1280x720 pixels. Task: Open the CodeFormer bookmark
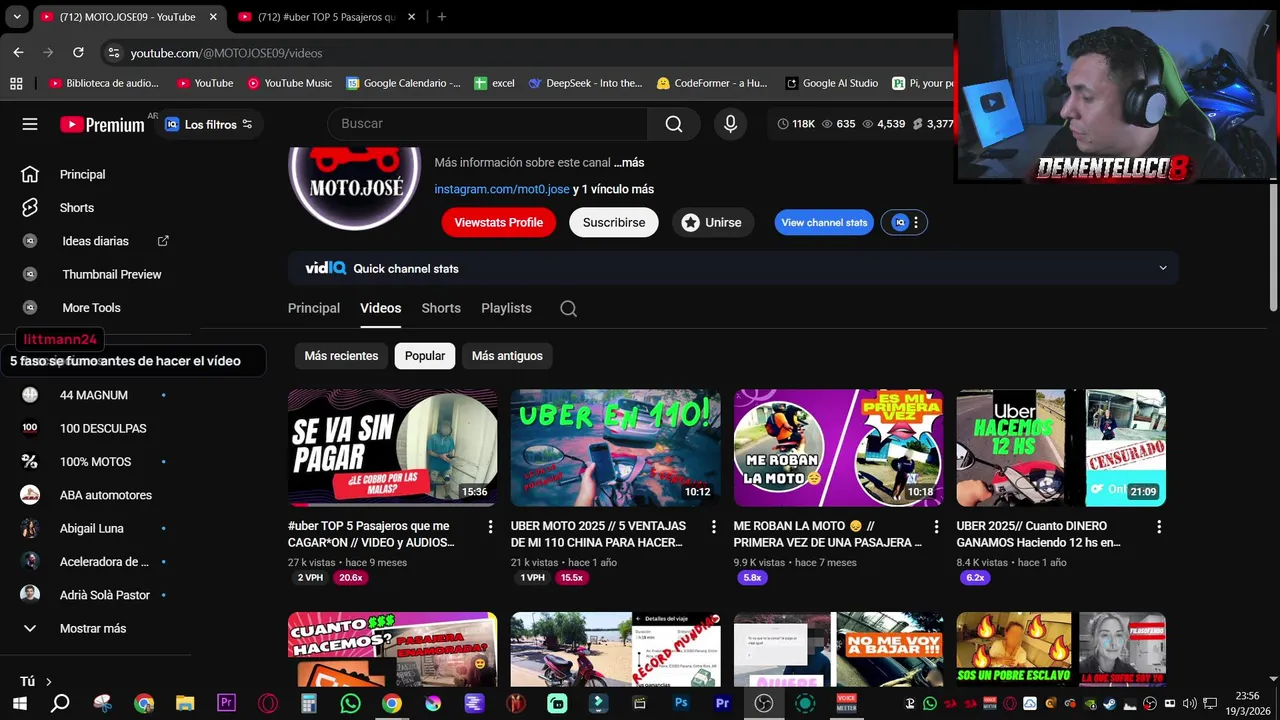pos(712,83)
